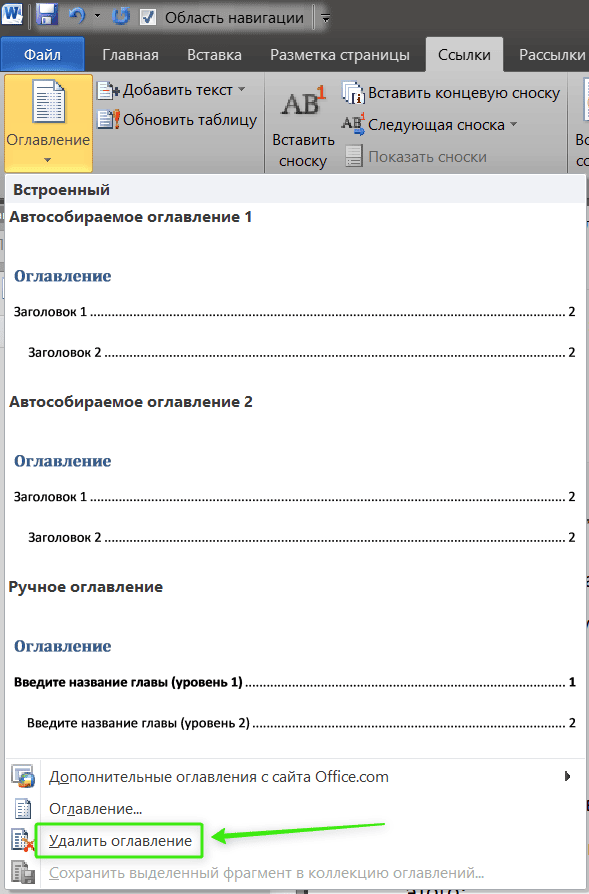Click the Вставить концевую сноску icon
The image size is (589, 894).
[353, 93]
